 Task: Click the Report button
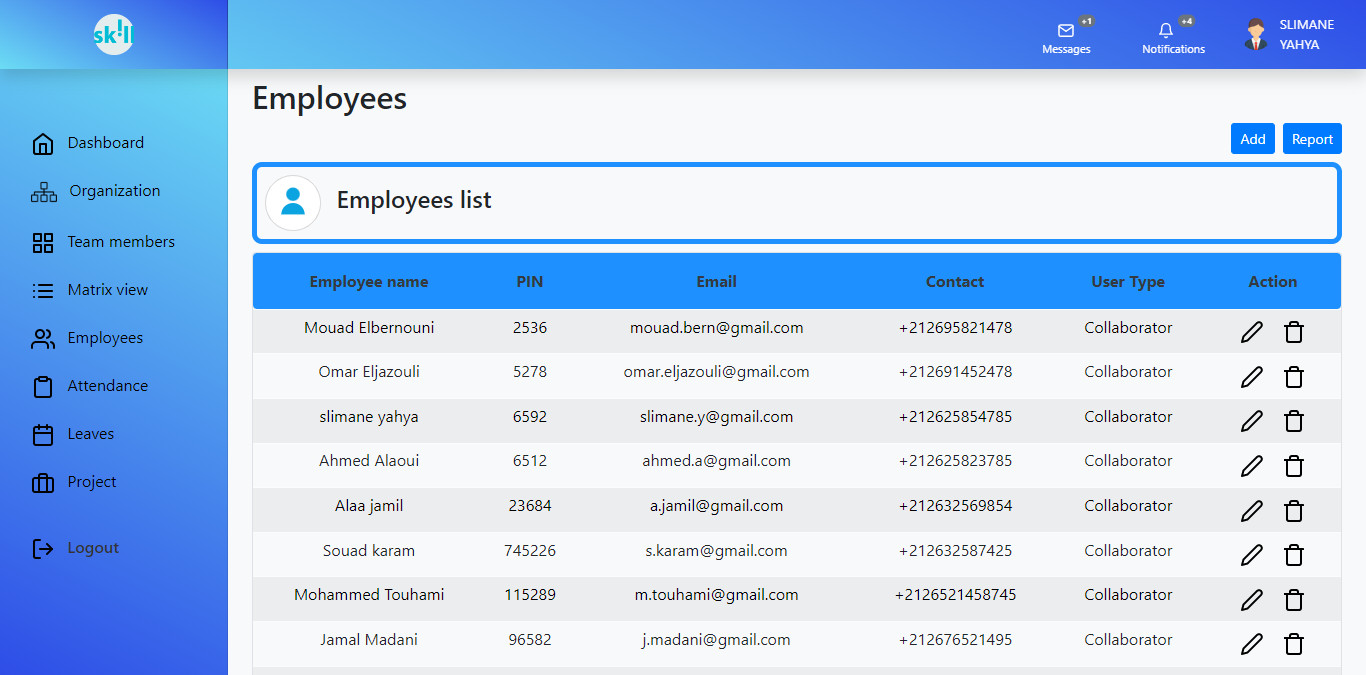(x=1312, y=139)
